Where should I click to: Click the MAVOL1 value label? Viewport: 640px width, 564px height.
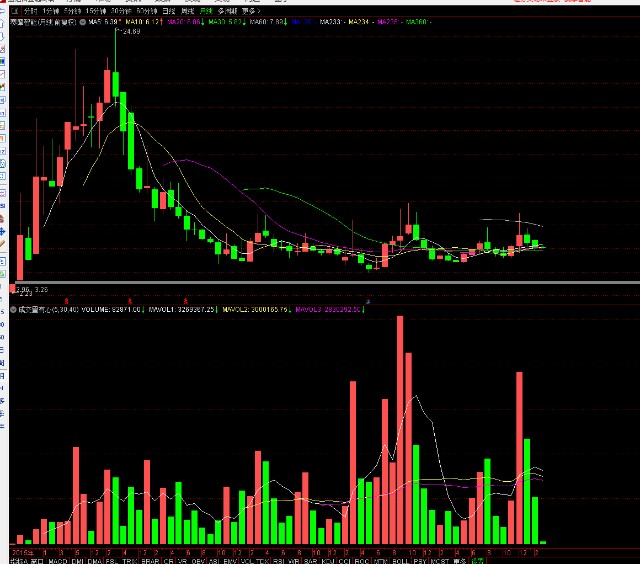(x=183, y=310)
